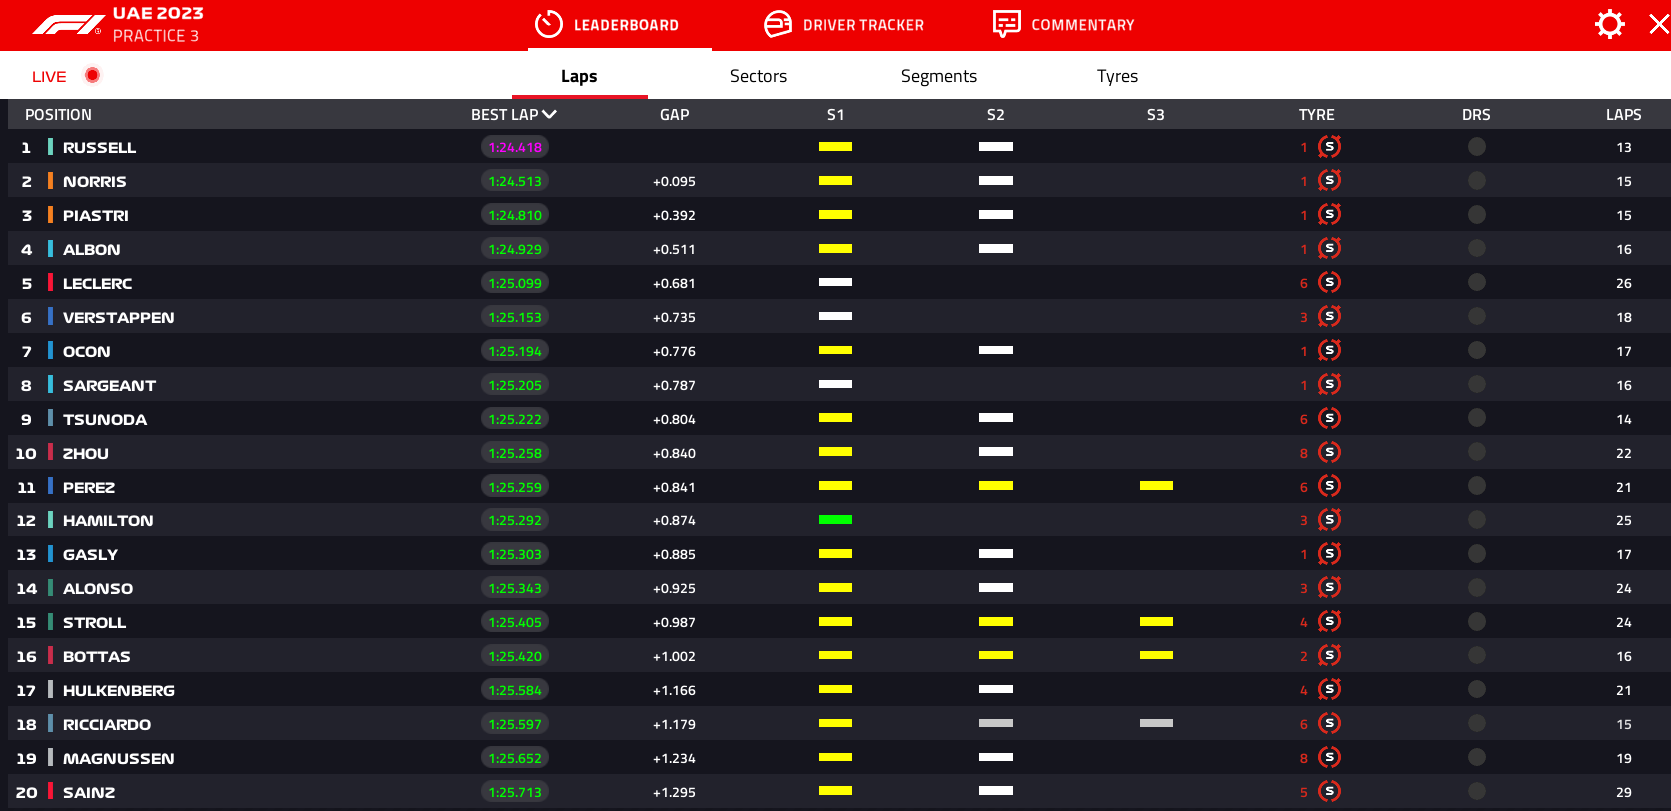This screenshot has width=1671, height=811.
Task: Select the Segments sub-tab
Action: point(939,76)
